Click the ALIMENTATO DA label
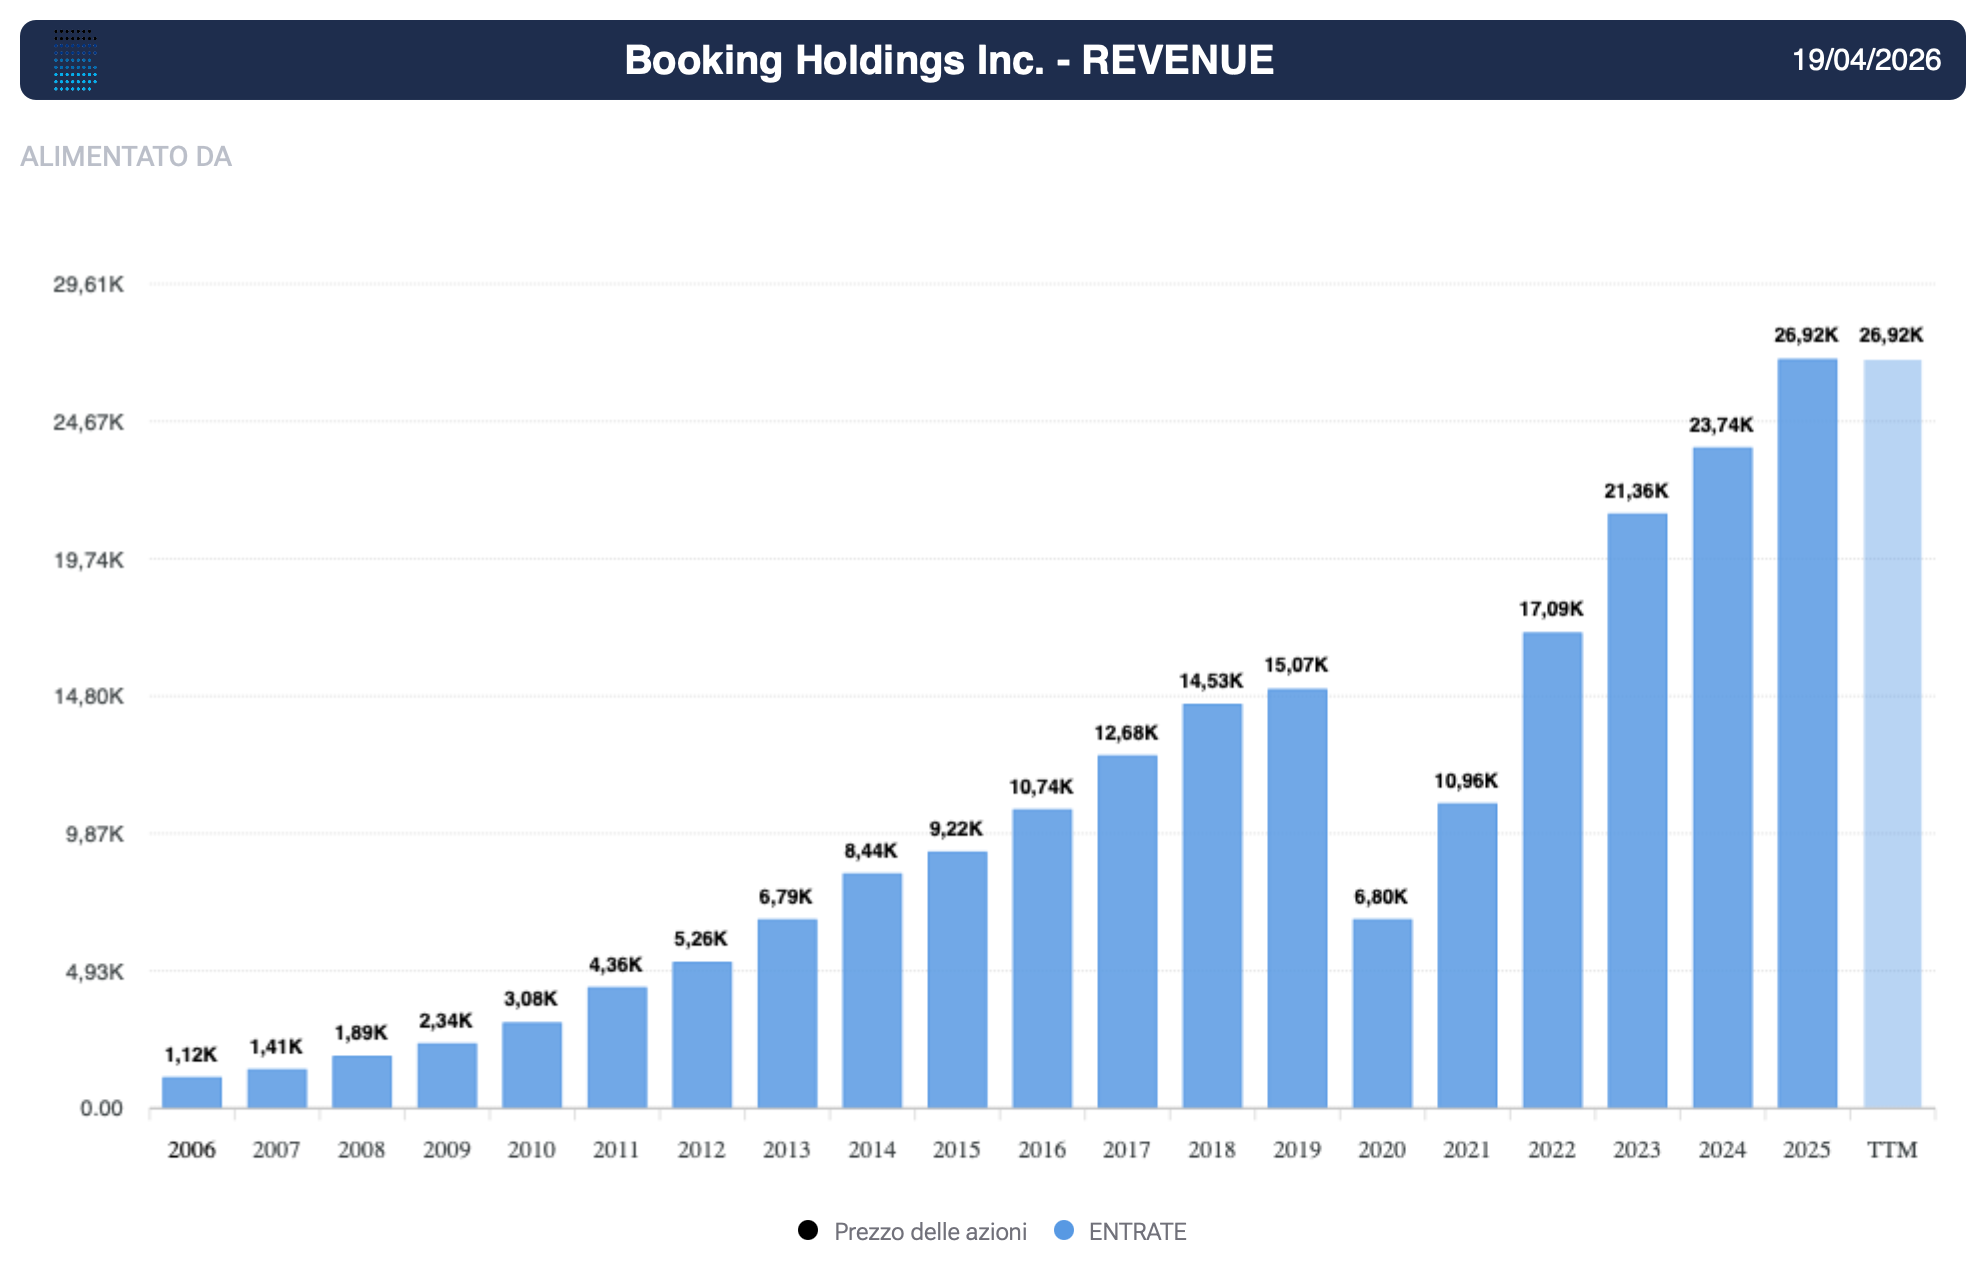 [126, 157]
